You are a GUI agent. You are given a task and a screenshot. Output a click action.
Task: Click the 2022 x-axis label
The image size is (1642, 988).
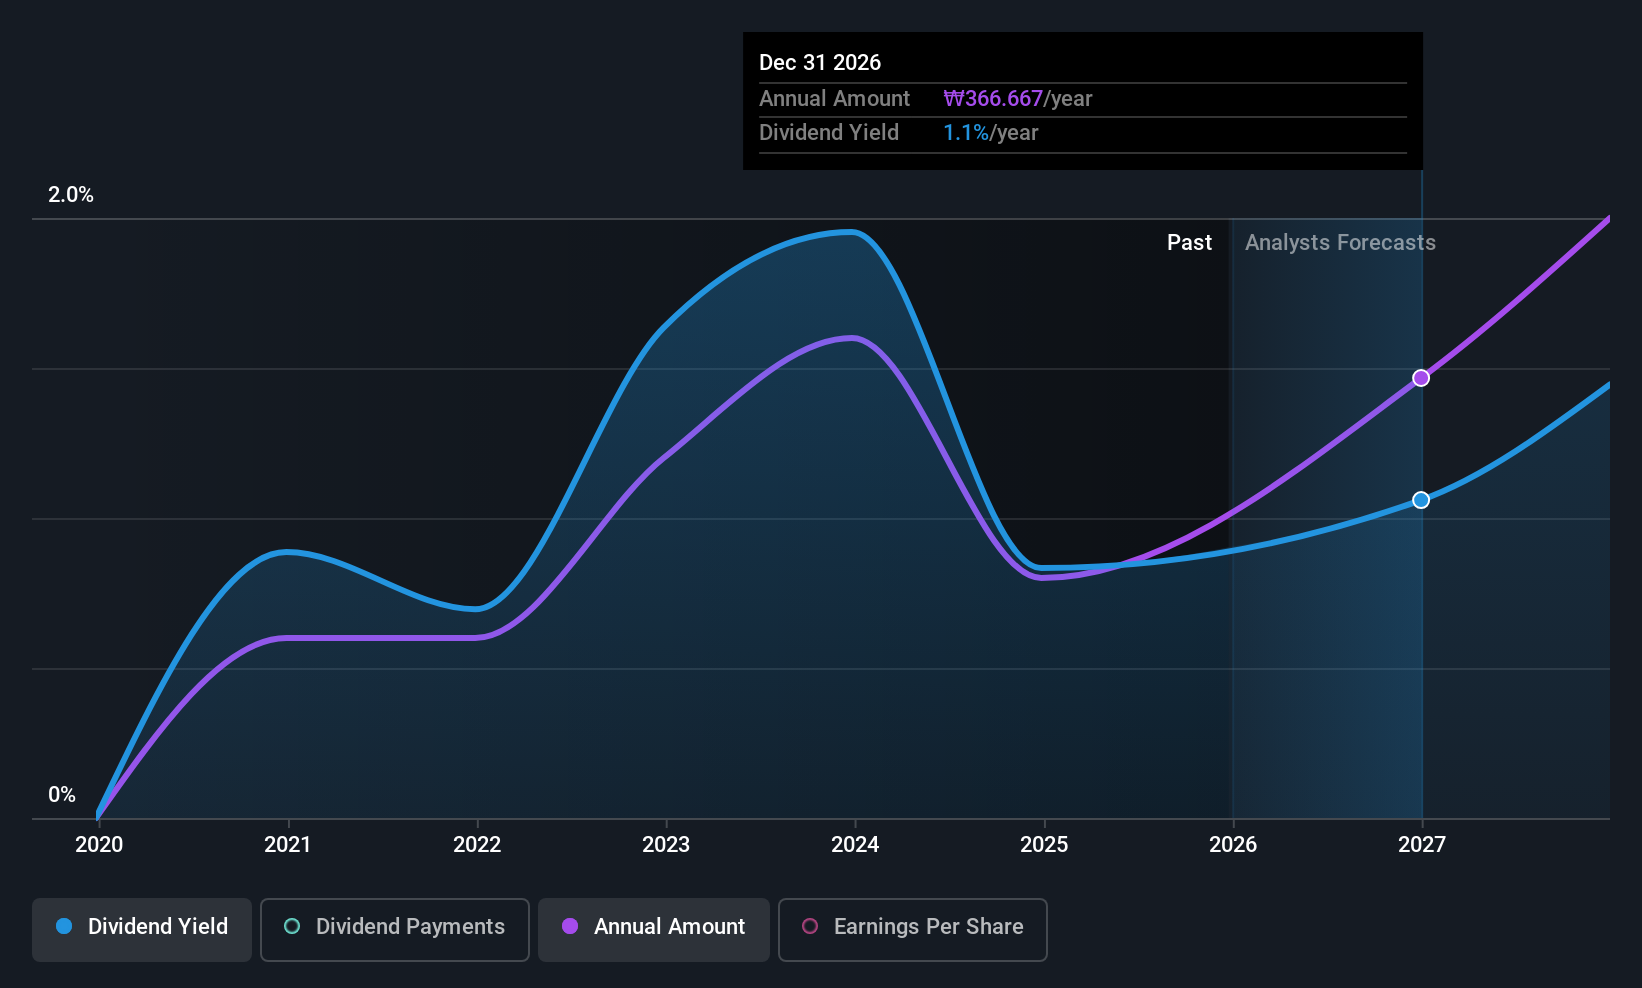coord(477,845)
